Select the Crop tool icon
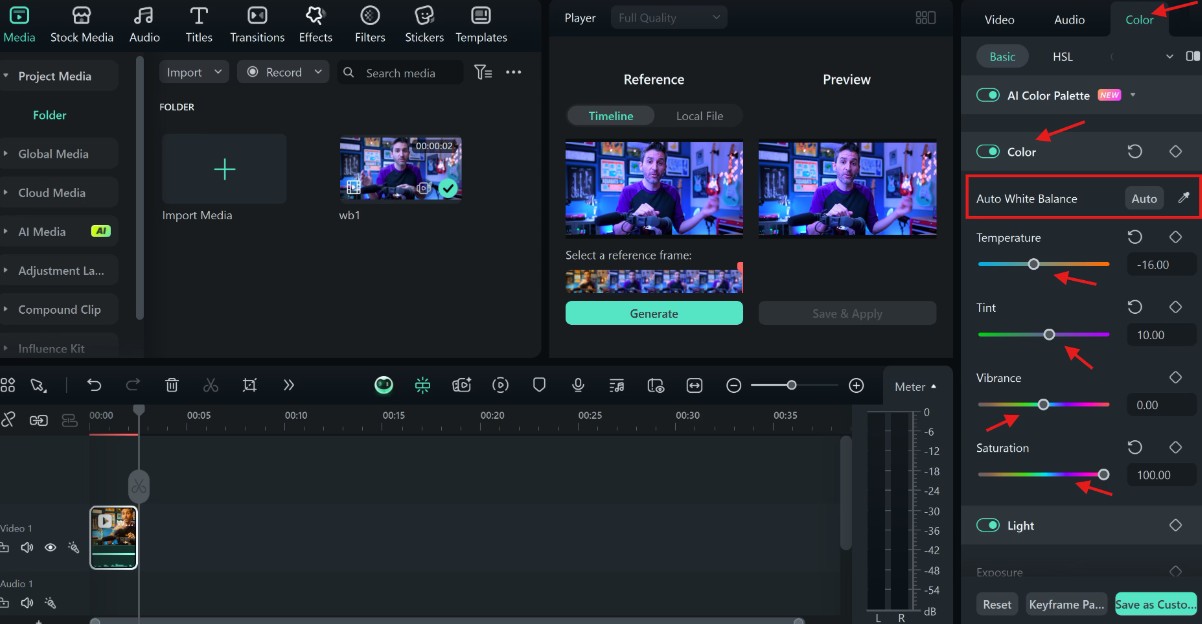Viewport: 1202px width, 624px height. point(250,385)
